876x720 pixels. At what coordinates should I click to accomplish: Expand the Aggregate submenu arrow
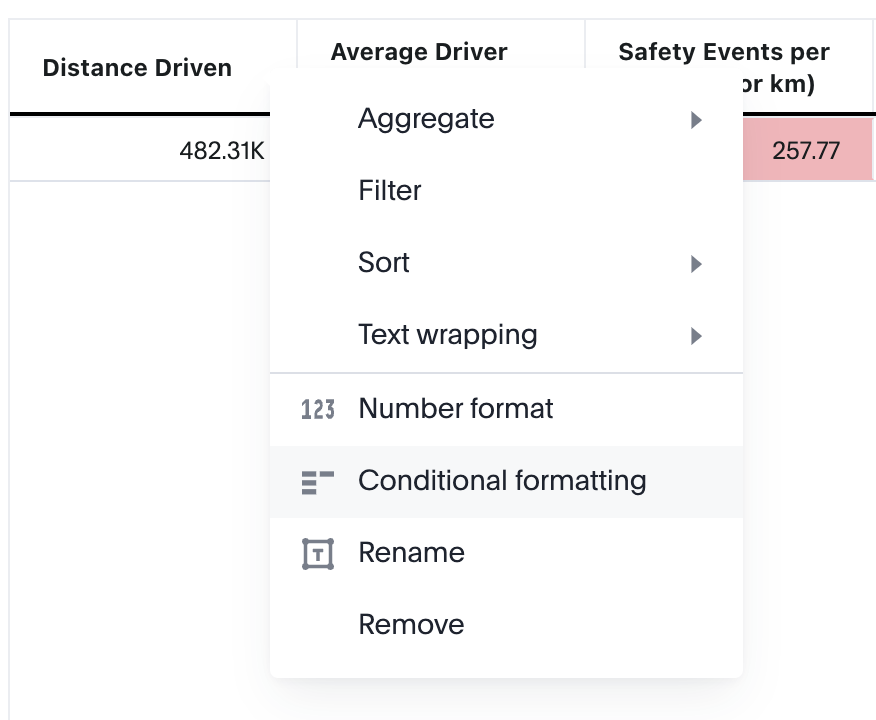click(696, 120)
